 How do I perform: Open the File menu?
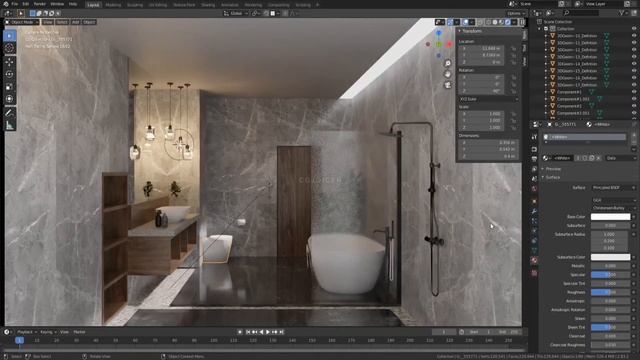pos(15,4)
